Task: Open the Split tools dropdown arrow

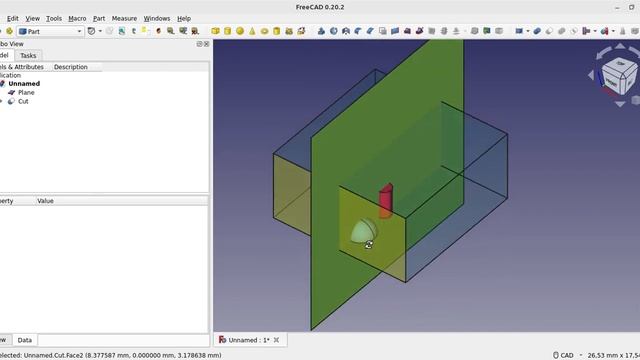Action: pyautogui.click(x=613, y=31)
